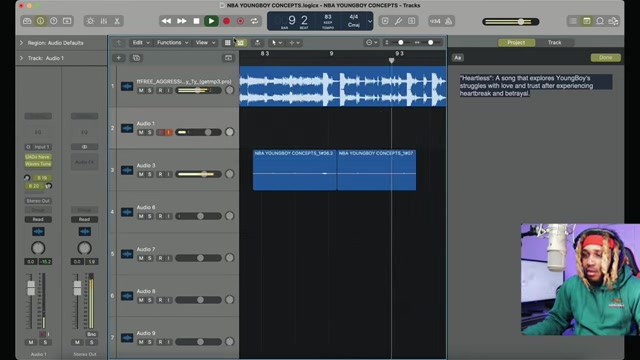The height and width of the screenshot is (360, 640).
Task: Click the Done button
Action: point(606,58)
